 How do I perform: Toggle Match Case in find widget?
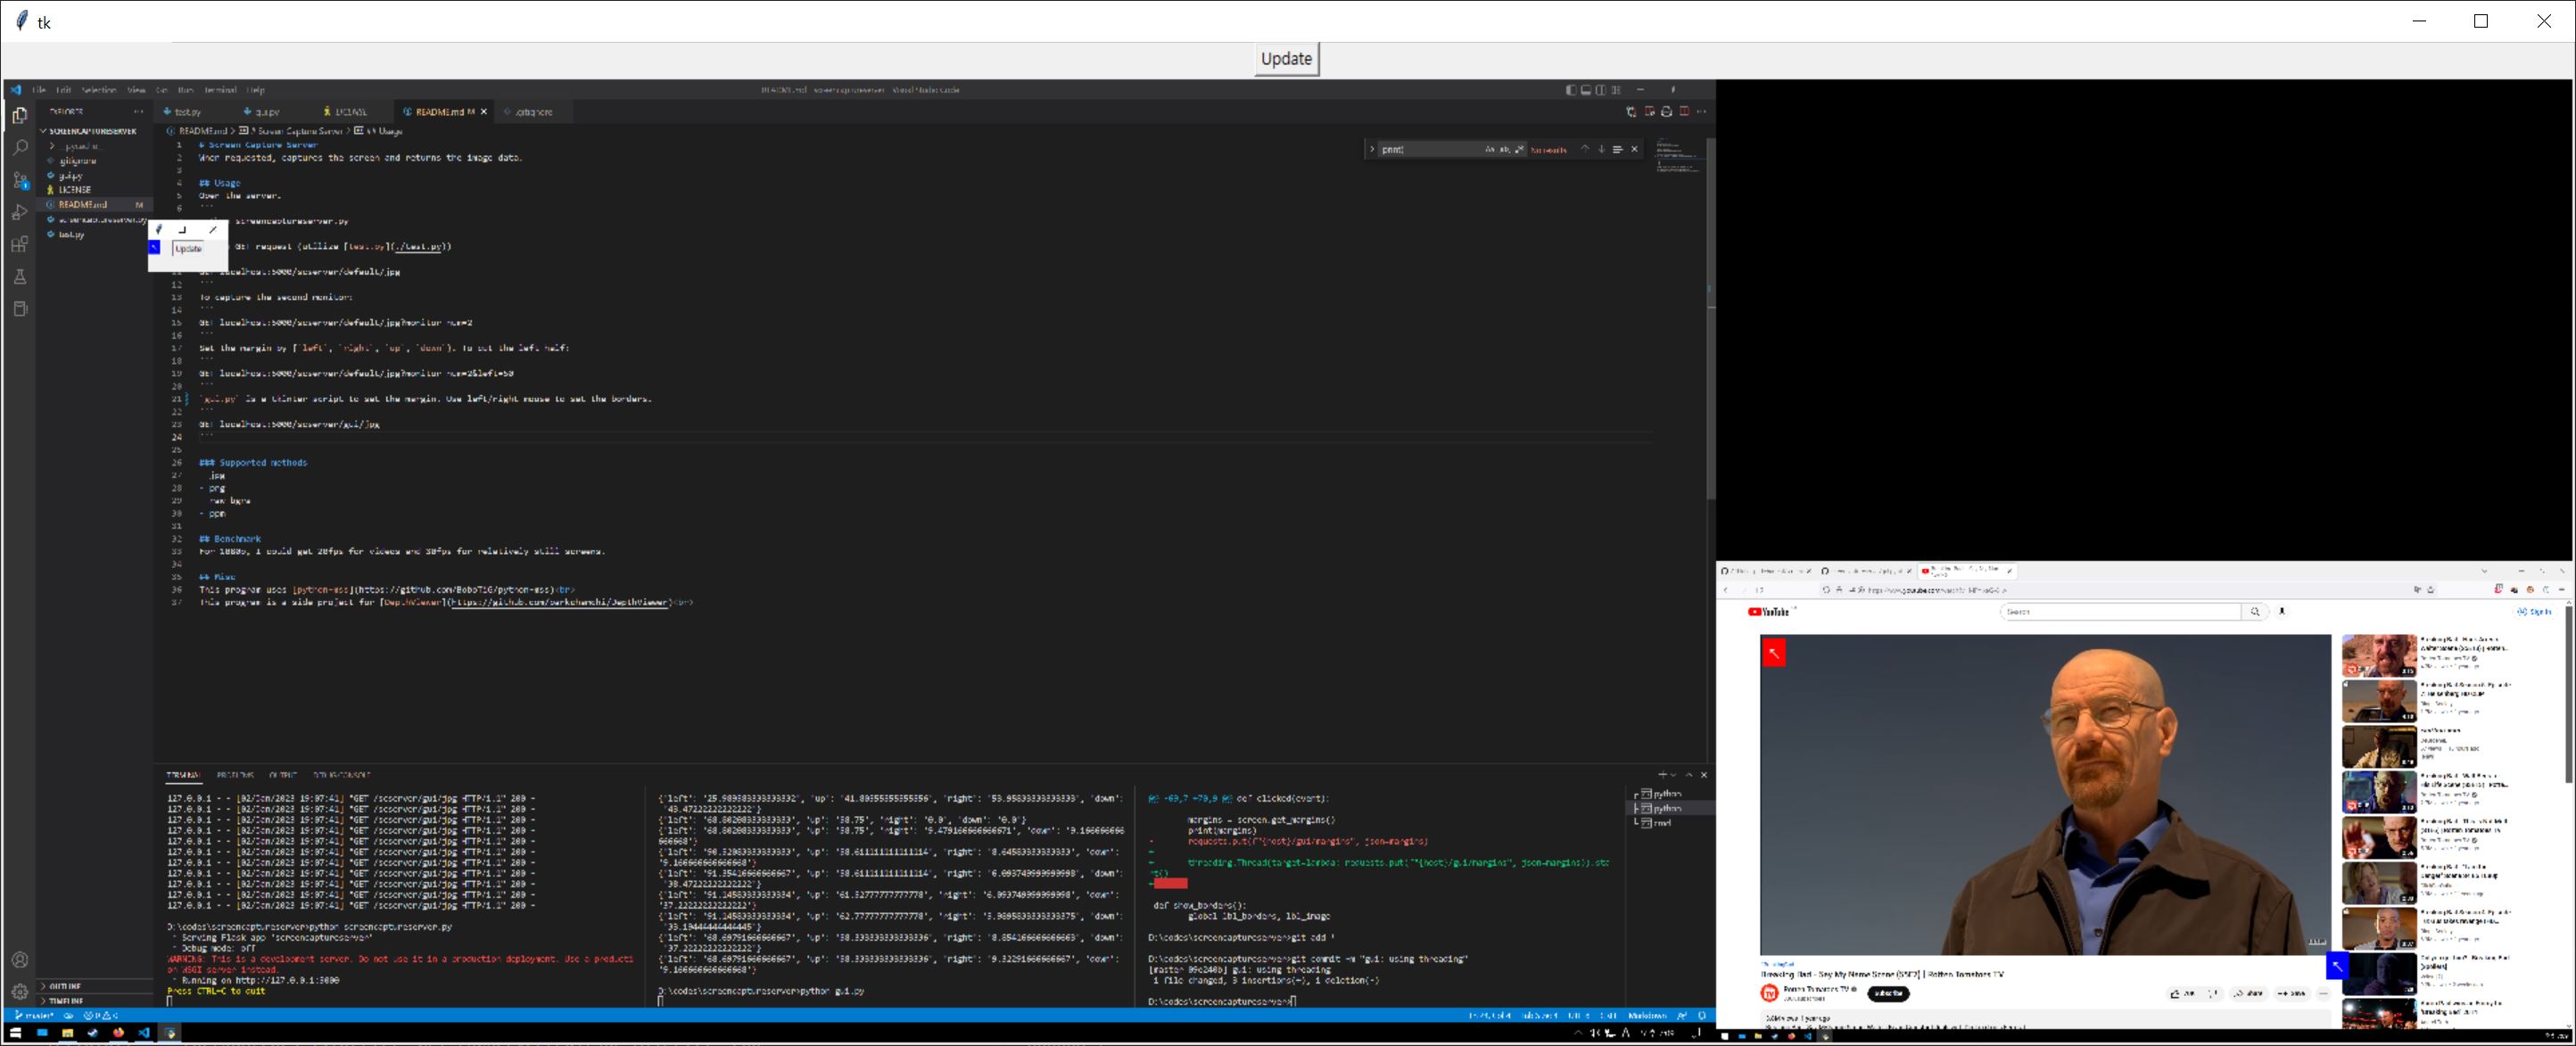1490,149
